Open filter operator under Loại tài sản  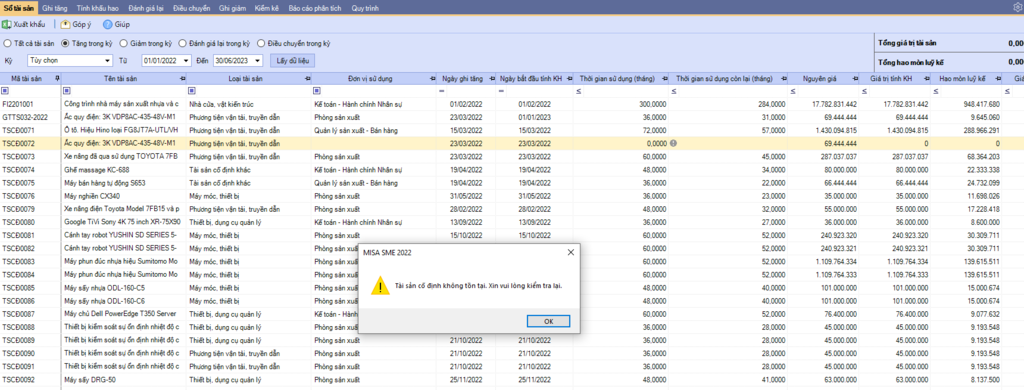click(192, 91)
